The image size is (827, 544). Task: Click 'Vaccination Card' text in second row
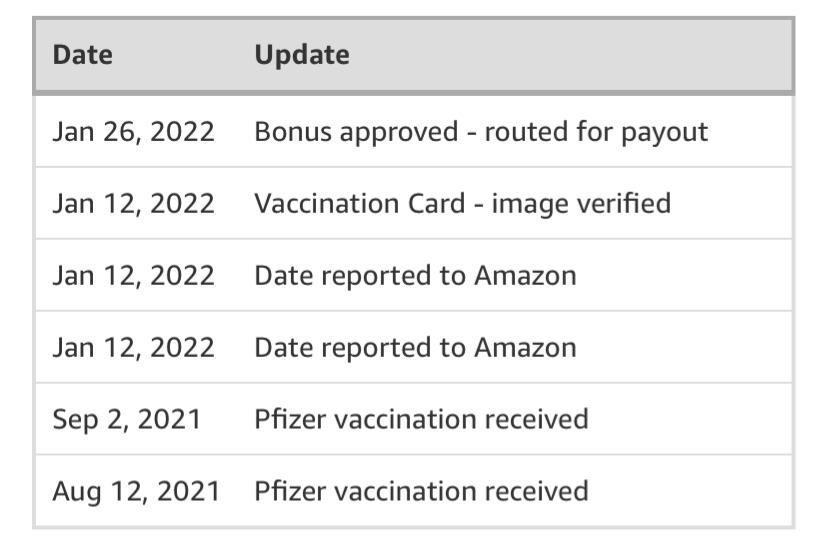tap(359, 203)
